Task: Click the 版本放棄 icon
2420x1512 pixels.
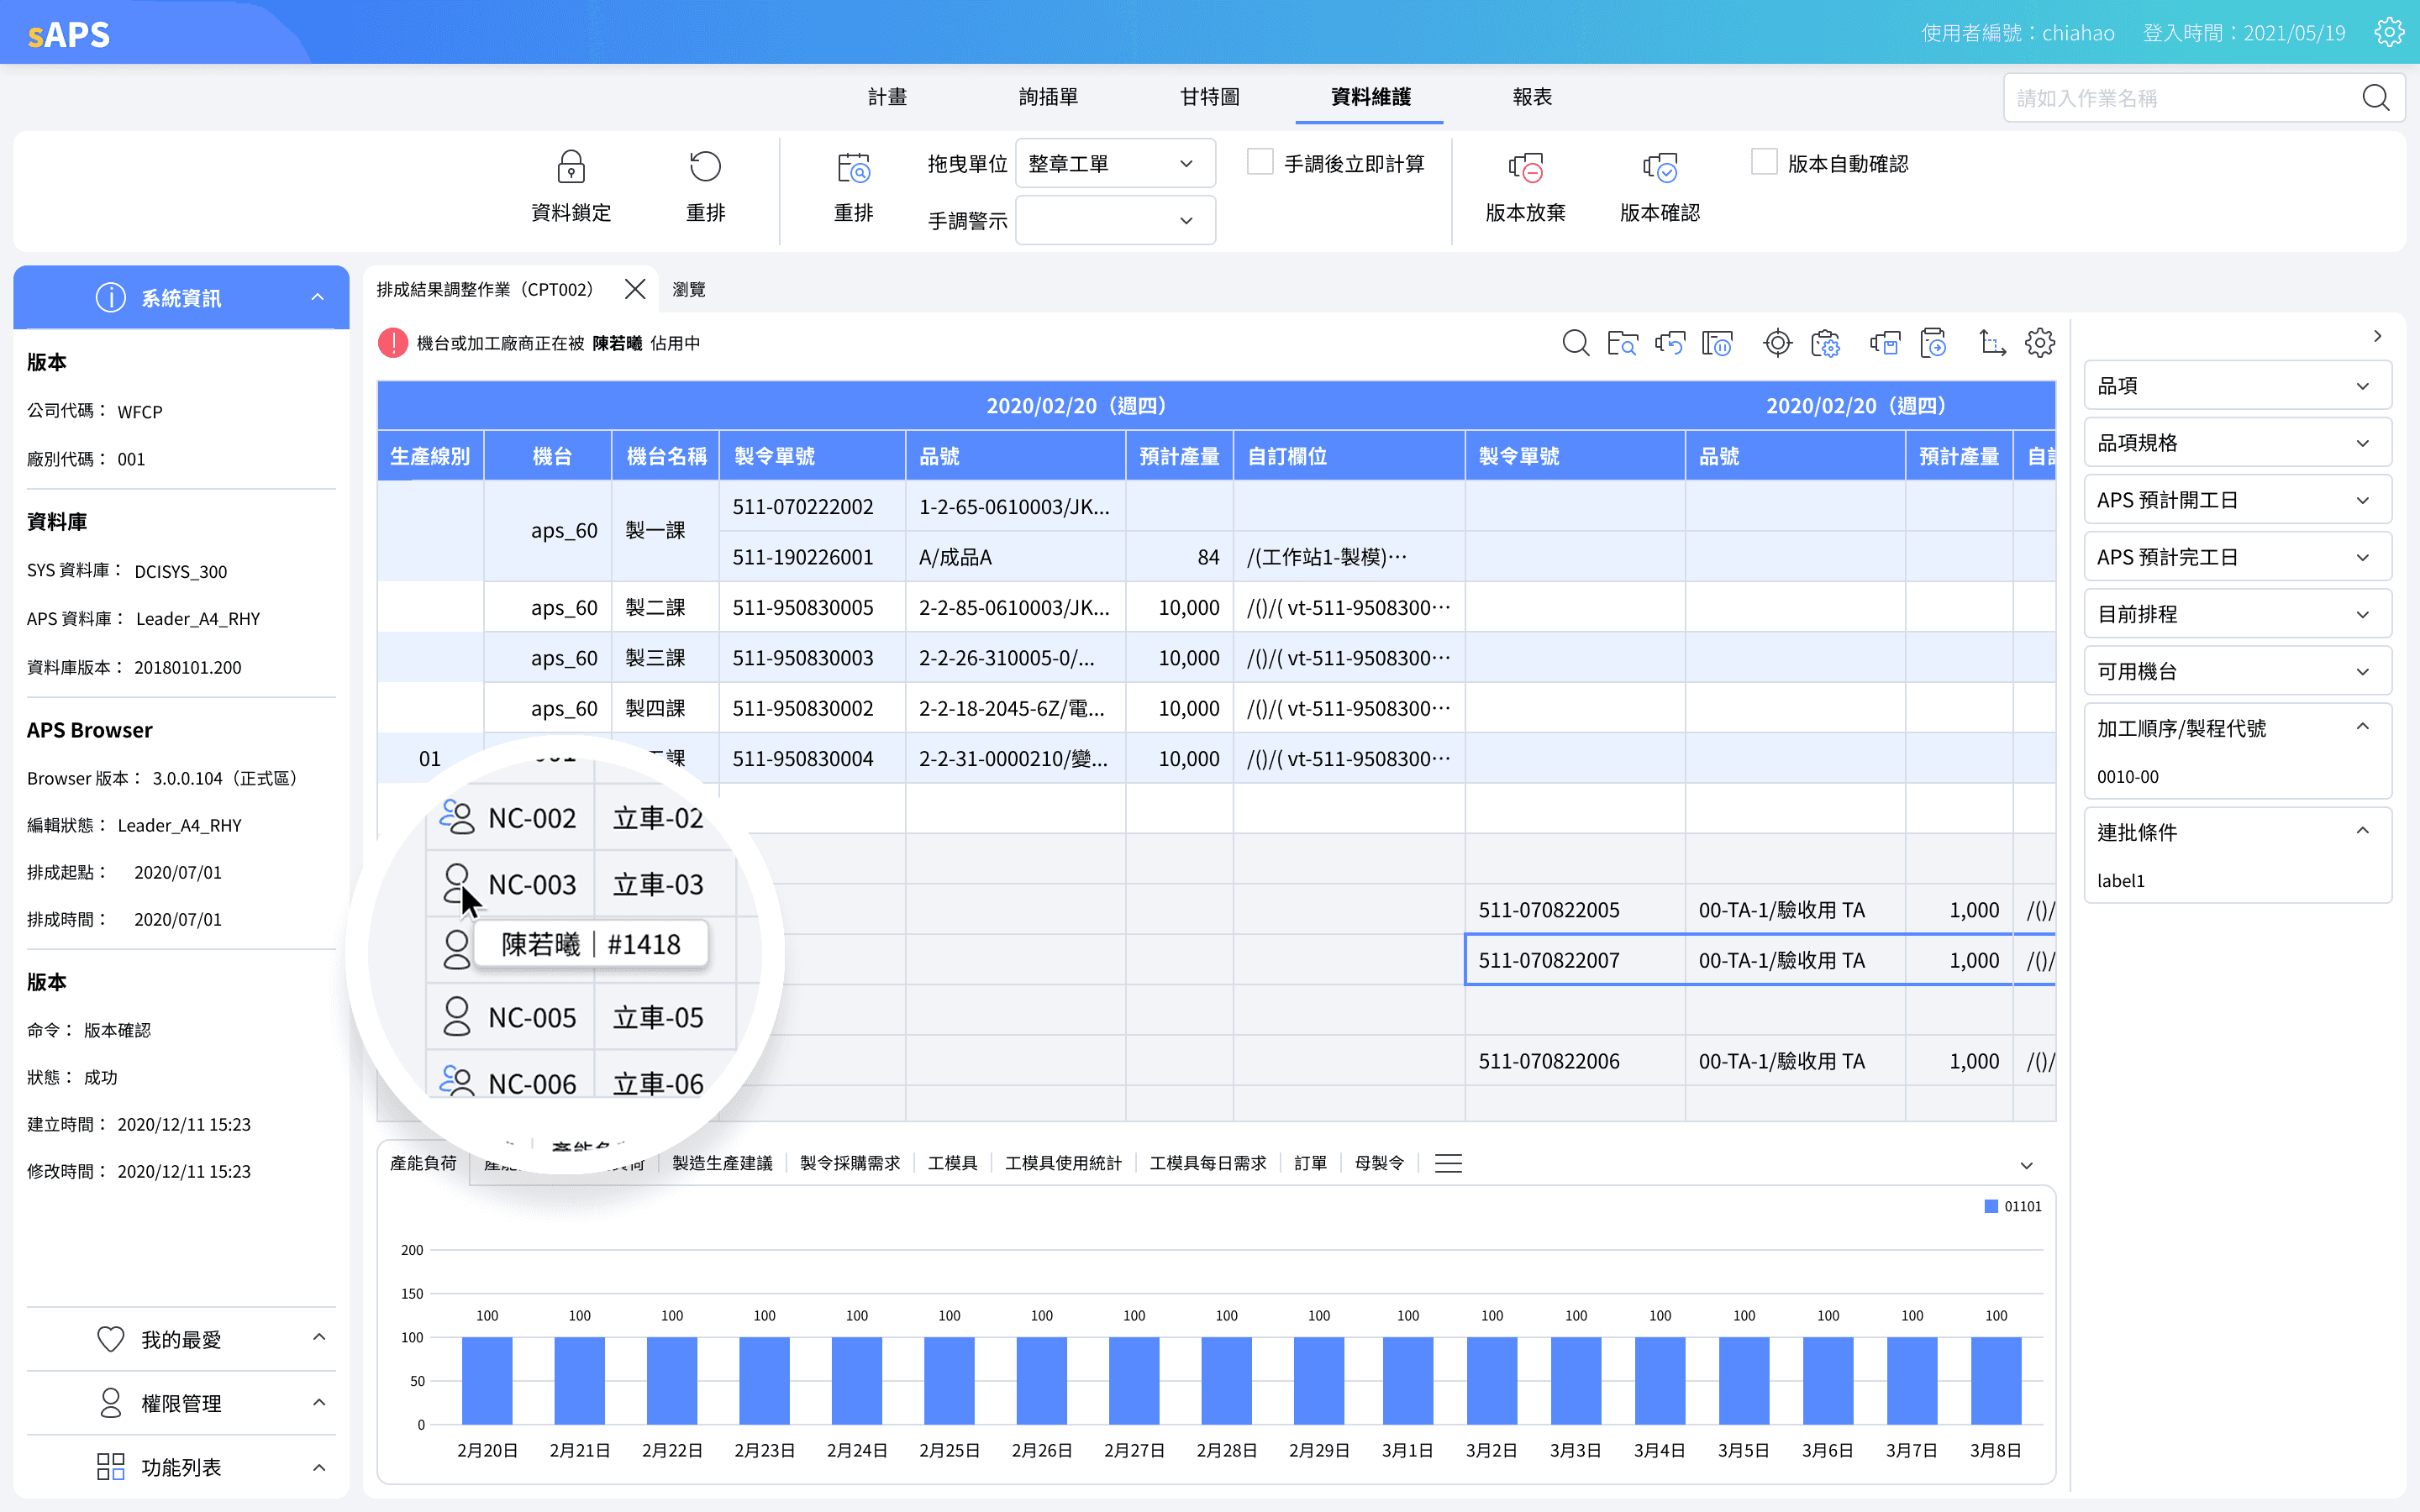Action: [x=1525, y=167]
